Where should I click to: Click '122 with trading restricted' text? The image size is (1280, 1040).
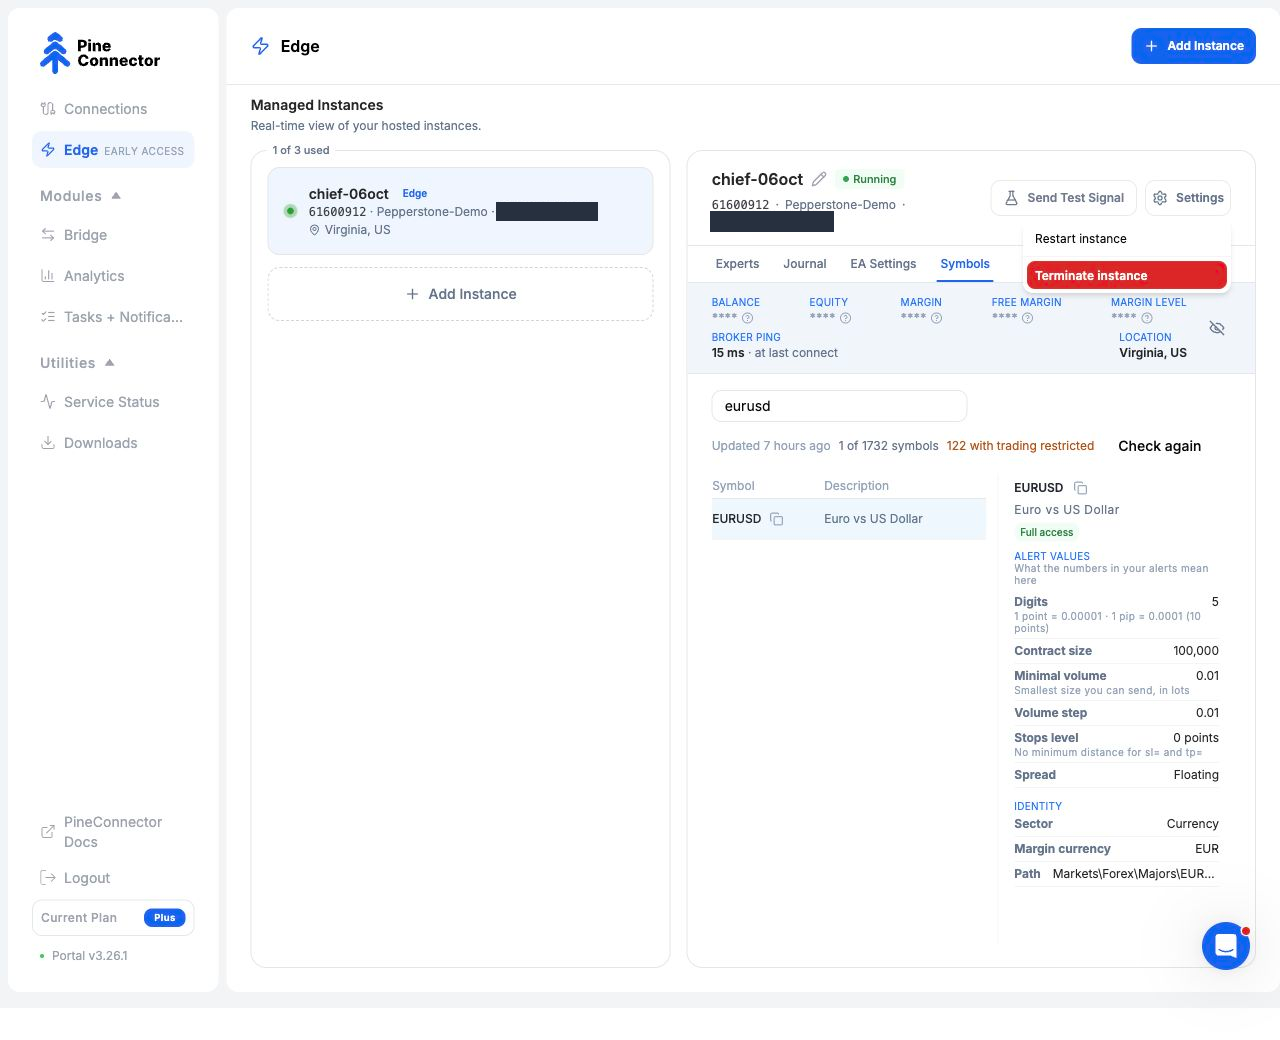click(x=1020, y=446)
